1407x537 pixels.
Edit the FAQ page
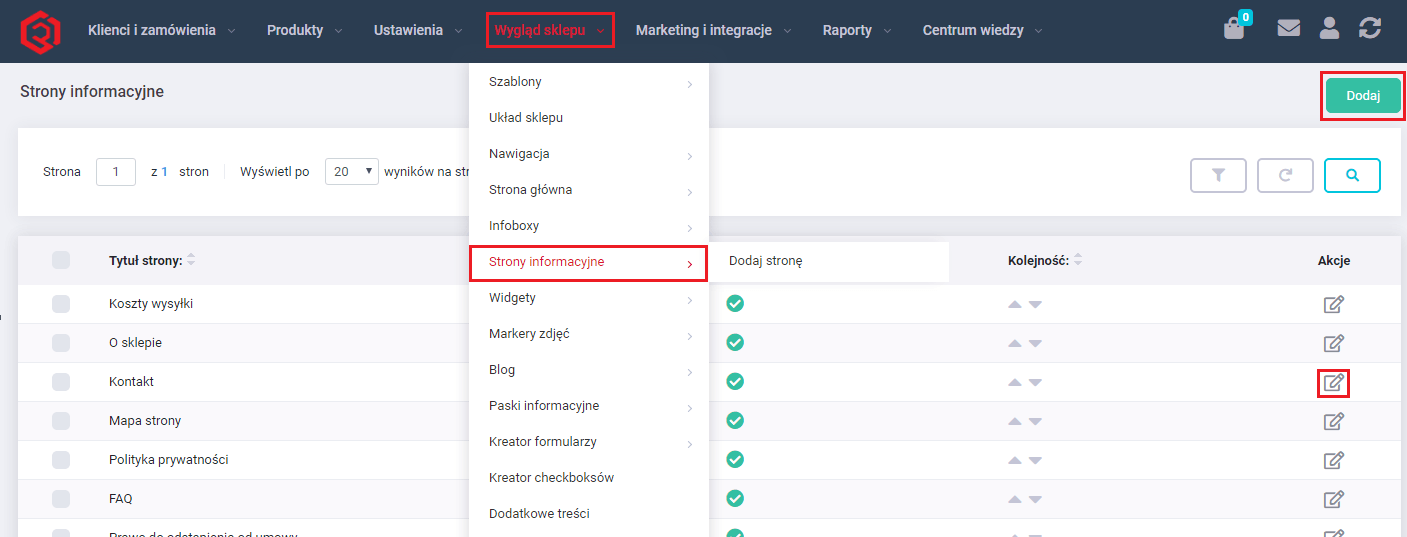tap(1333, 499)
